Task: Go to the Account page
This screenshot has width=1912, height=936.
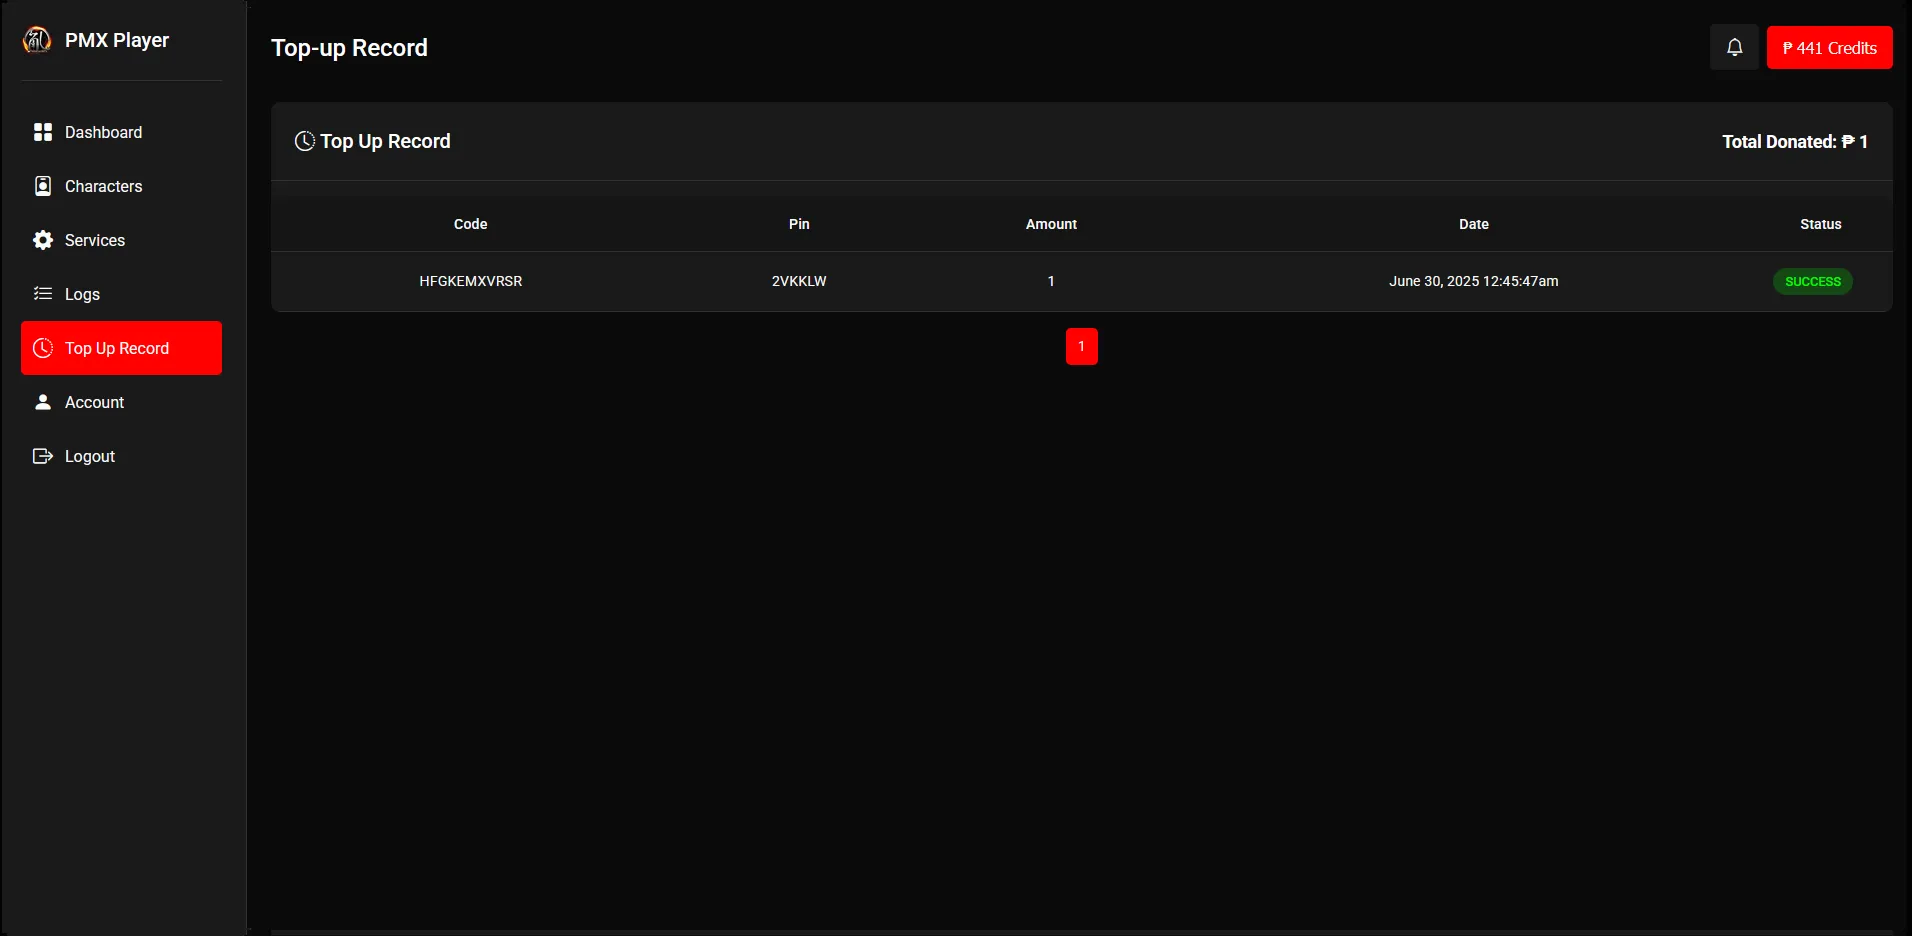Action: 94,402
